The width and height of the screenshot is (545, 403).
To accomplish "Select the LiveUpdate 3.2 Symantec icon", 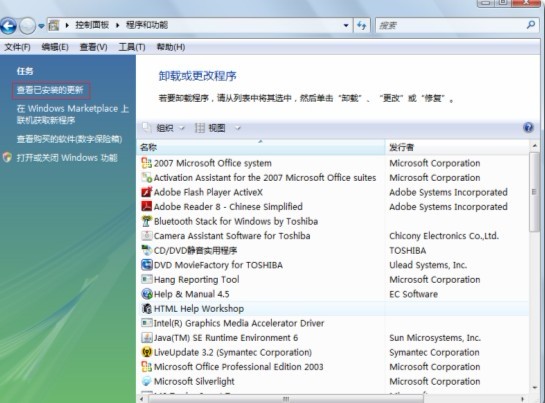I will [x=147, y=352].
